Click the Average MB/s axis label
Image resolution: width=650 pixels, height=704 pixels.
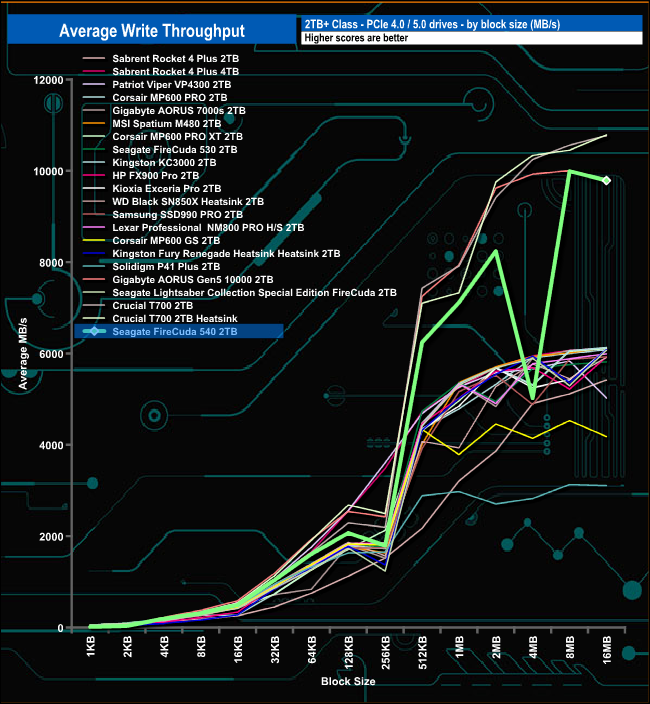pyautogui.click(x=23, y=353)
